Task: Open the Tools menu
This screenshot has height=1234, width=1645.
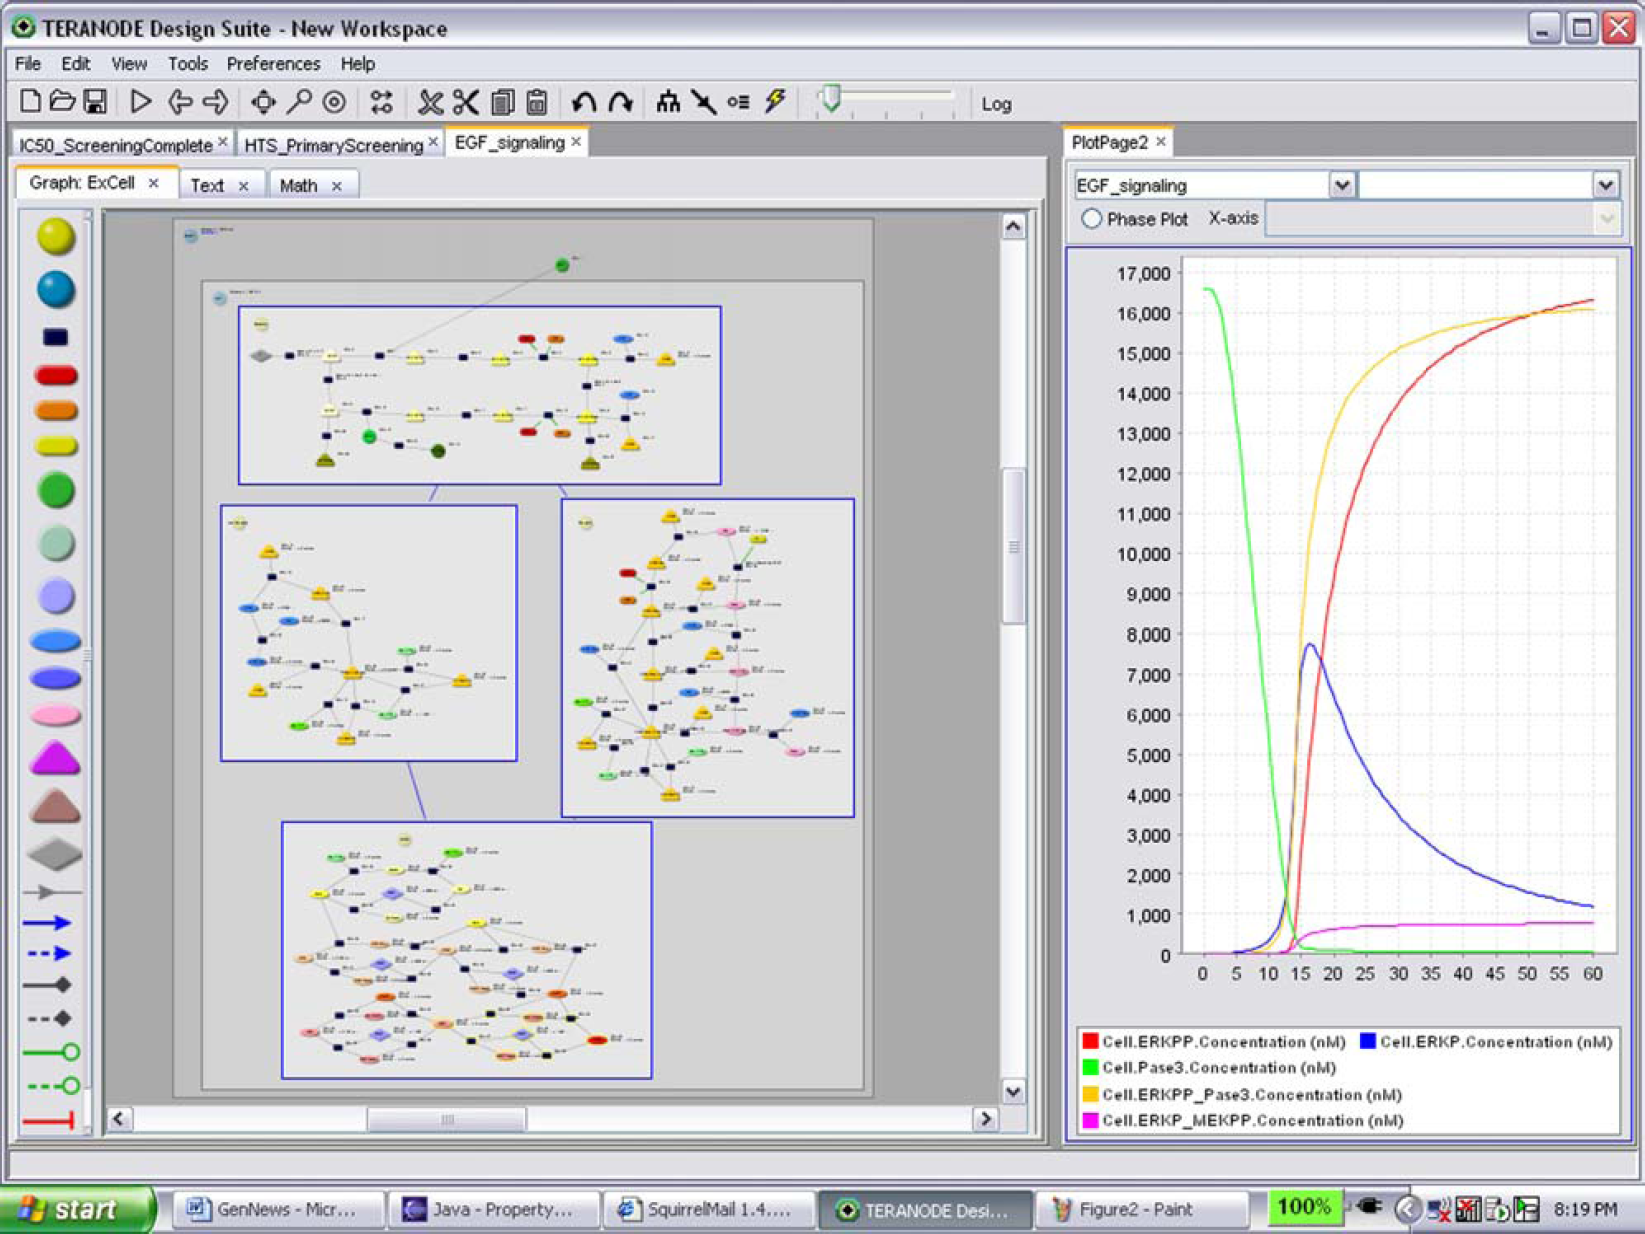Action: (x=187, y=64)
